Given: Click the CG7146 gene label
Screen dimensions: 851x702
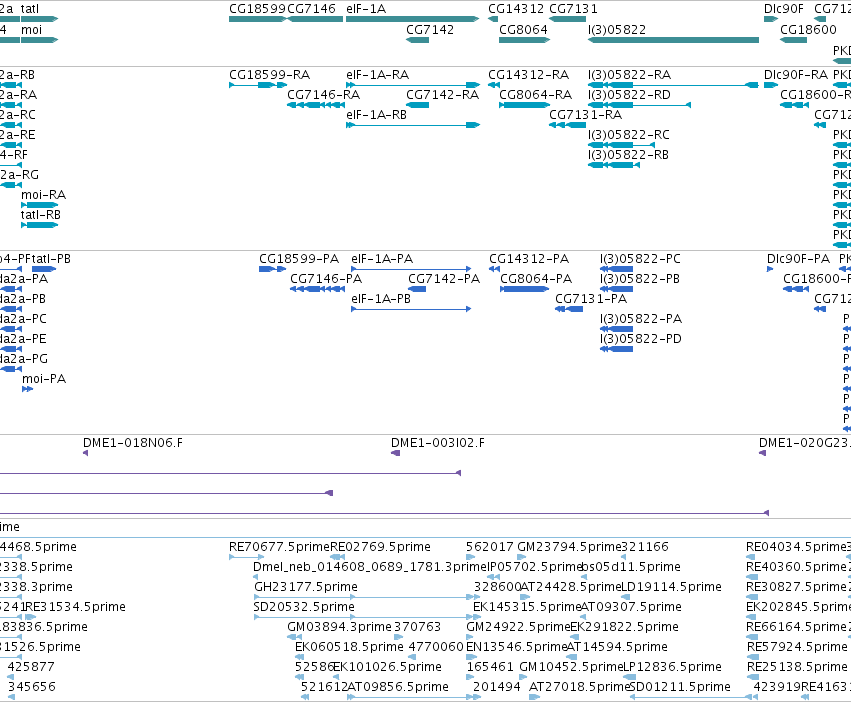Looking at the screenshot, I should coord(312,9).
